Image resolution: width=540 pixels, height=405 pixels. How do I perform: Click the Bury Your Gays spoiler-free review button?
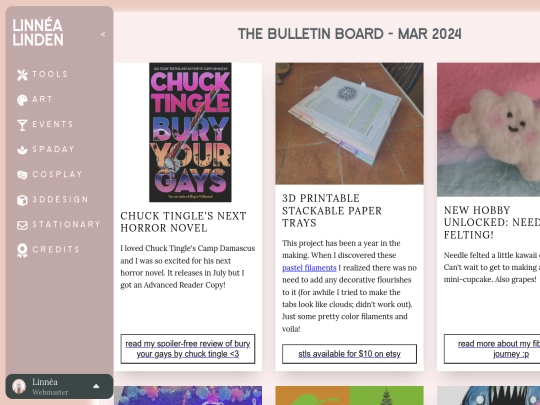coord(188,349)
